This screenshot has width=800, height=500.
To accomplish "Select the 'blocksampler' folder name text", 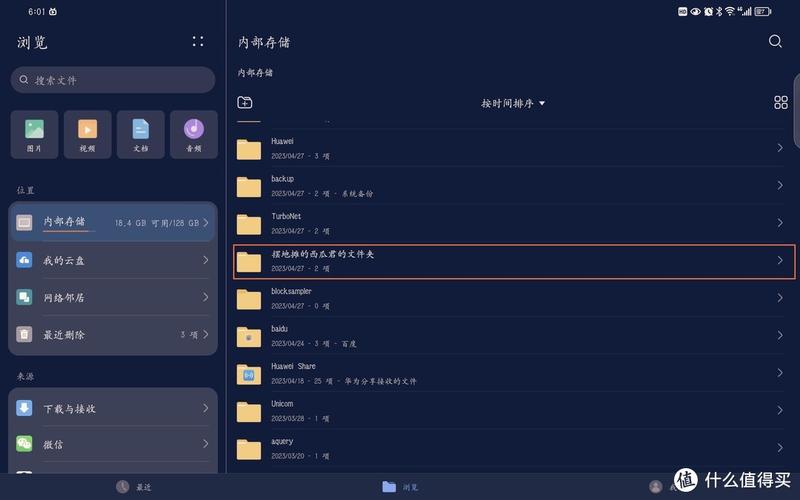I will (291, 291).
